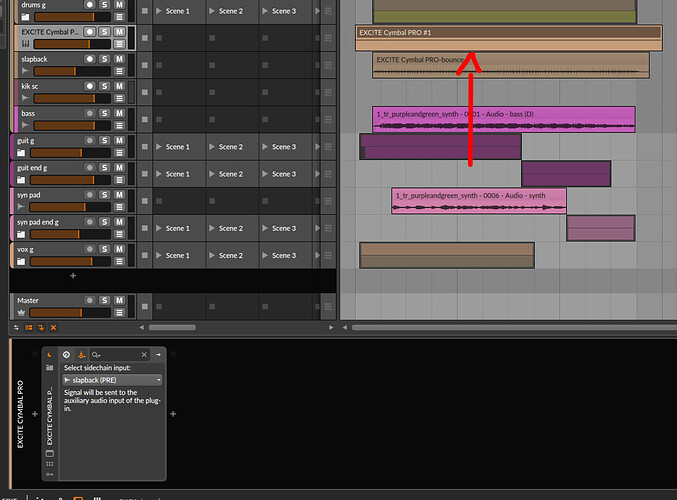Open the plugin window icon on device sidebar
The width and height of the screenshot is (677, 500).
tap(50, 453)
